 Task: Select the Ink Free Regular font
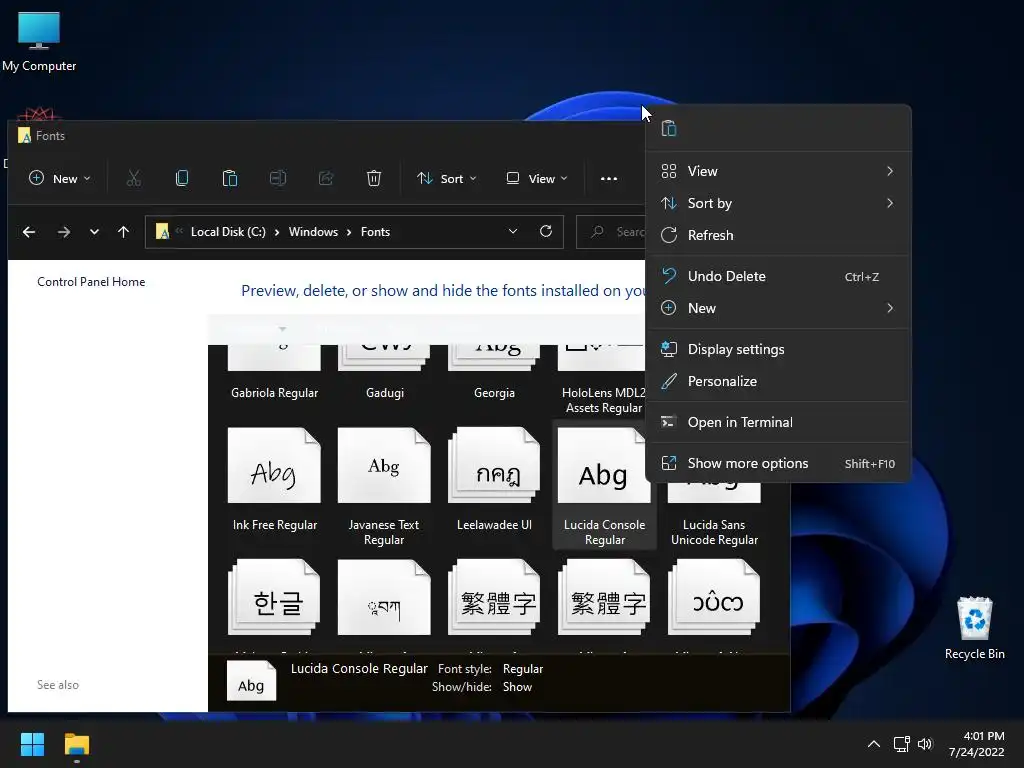(274, 480)
